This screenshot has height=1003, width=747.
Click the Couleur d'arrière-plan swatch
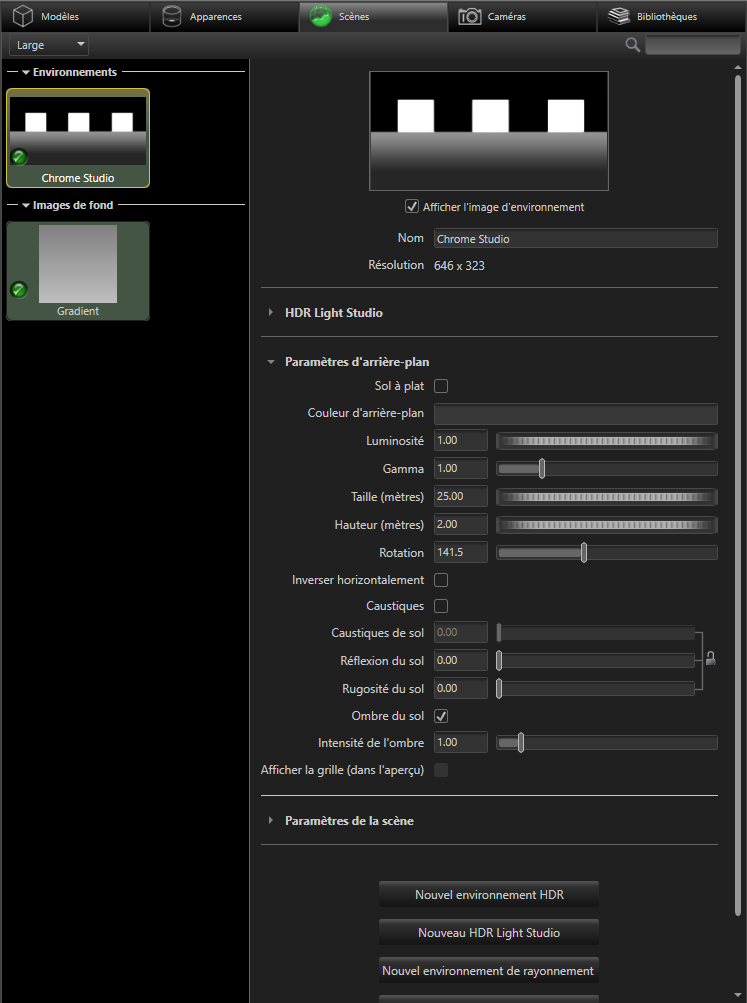point(576,414)
